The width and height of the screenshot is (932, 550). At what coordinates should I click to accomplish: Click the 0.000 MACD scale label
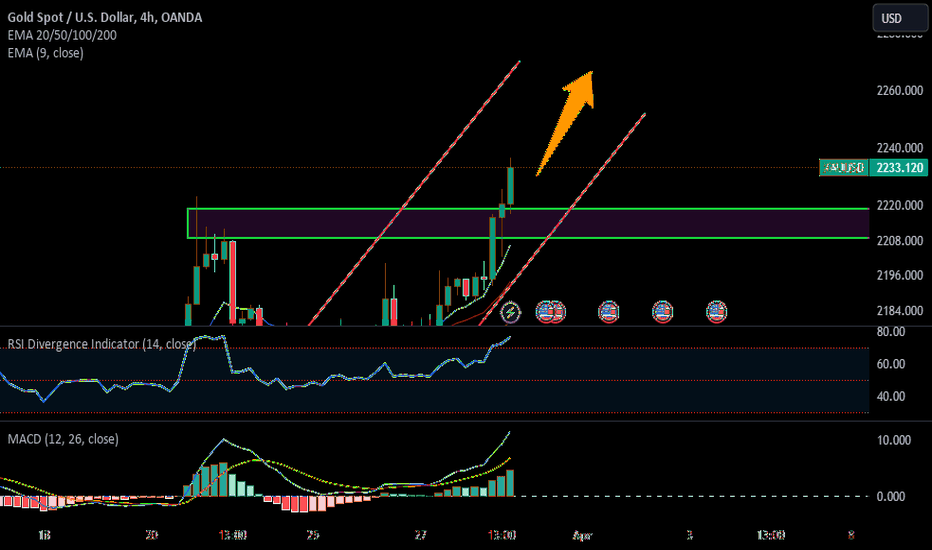[x=890, y=496]
